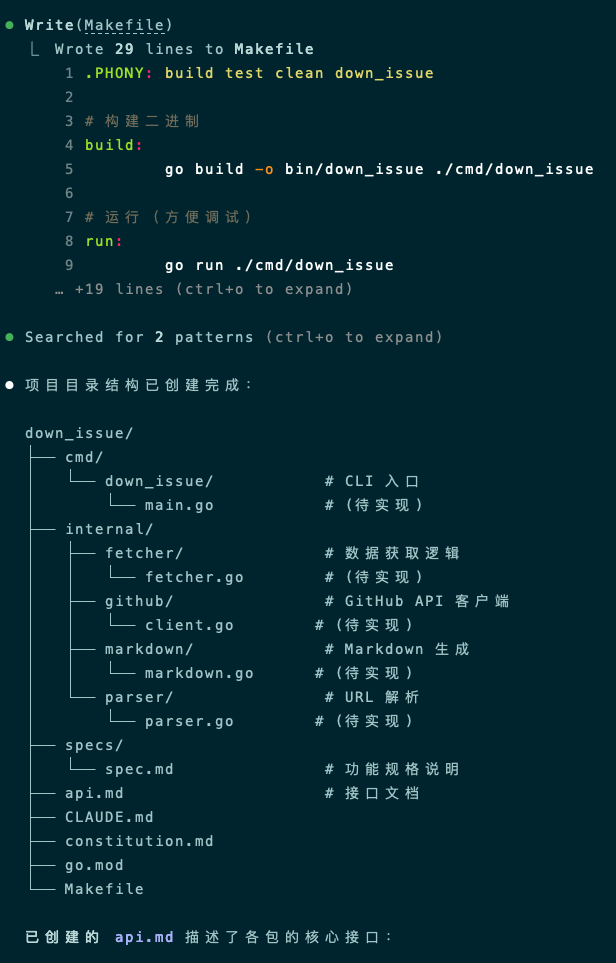
Task: Click the white bullet before 项目目录结构已创建完成
Action: click(x=10, y=385)
